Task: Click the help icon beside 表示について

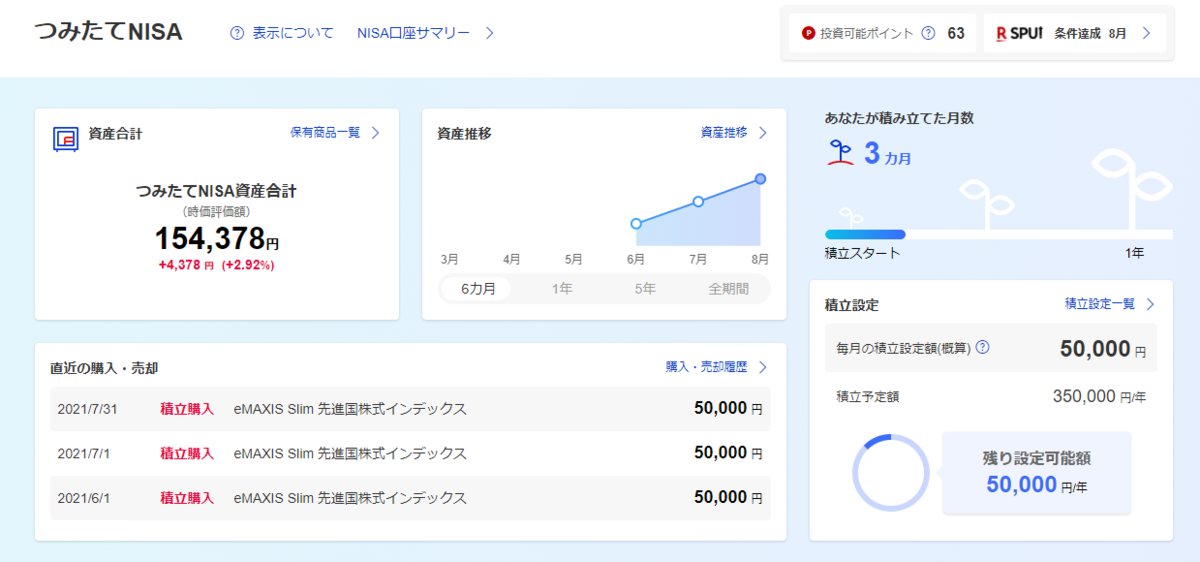Action: (x=237, y=33)
